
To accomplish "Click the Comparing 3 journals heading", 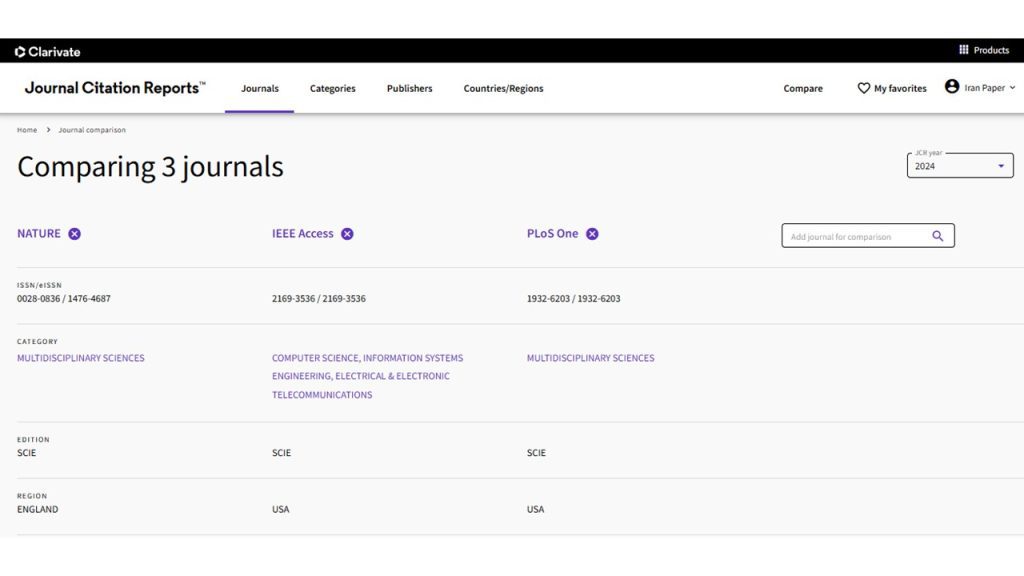I will (150, 167).
